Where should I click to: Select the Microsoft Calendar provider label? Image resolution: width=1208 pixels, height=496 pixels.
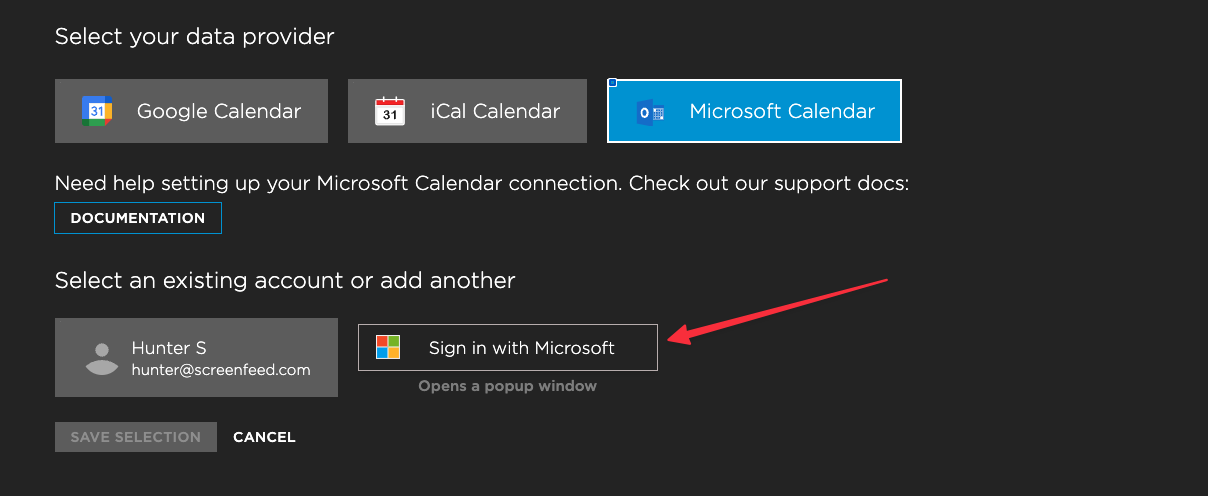coord(782,111)
